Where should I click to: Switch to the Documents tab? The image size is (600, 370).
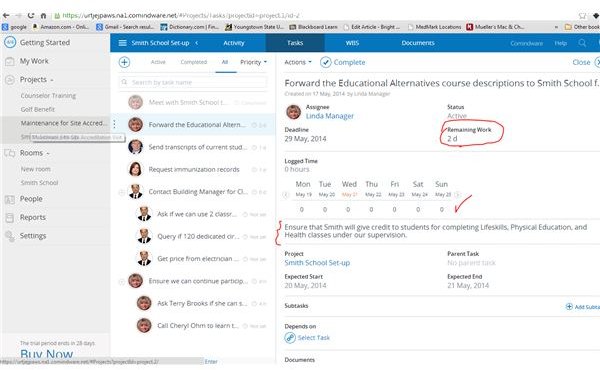[418, 43]
